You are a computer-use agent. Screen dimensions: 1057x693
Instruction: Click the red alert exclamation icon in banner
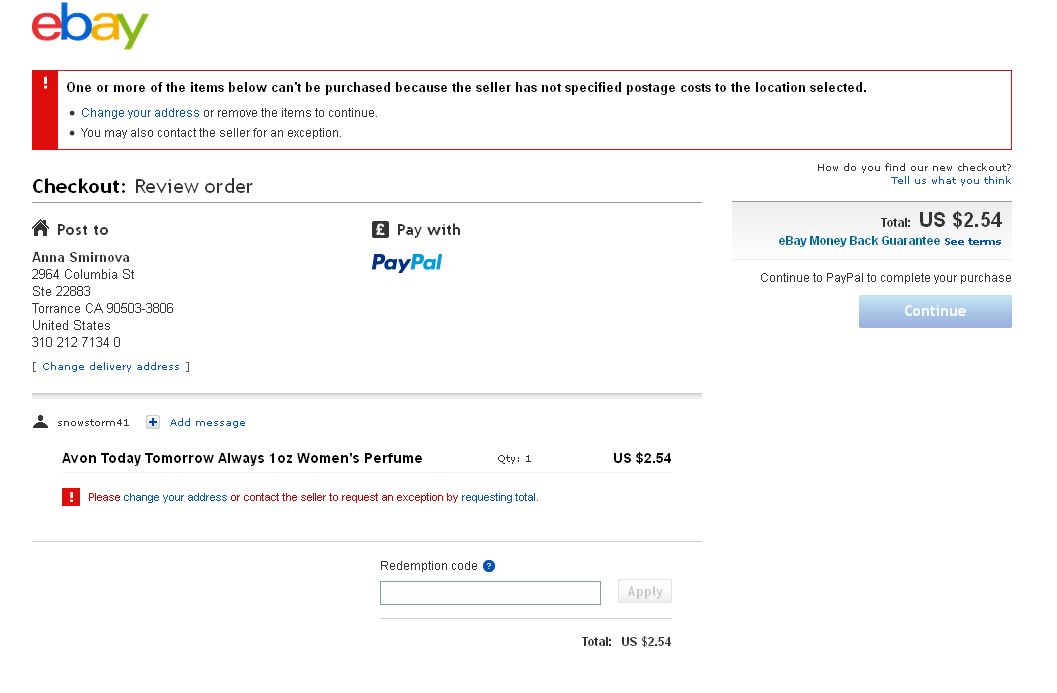[x=45, y=84]
